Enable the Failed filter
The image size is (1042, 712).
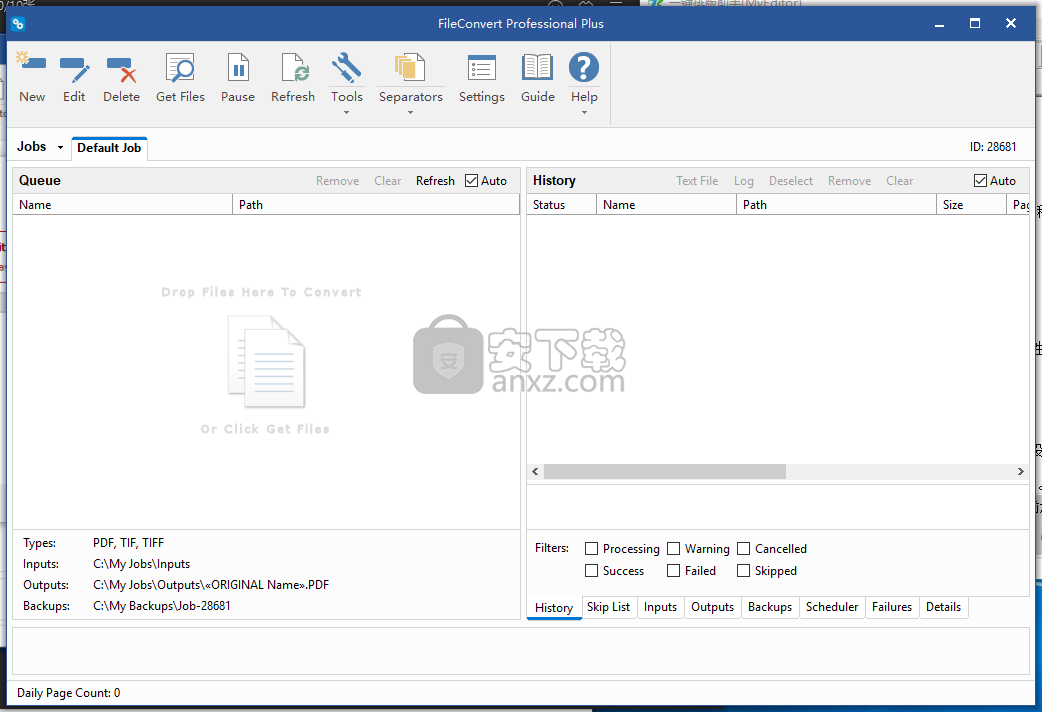click(673, 570)
